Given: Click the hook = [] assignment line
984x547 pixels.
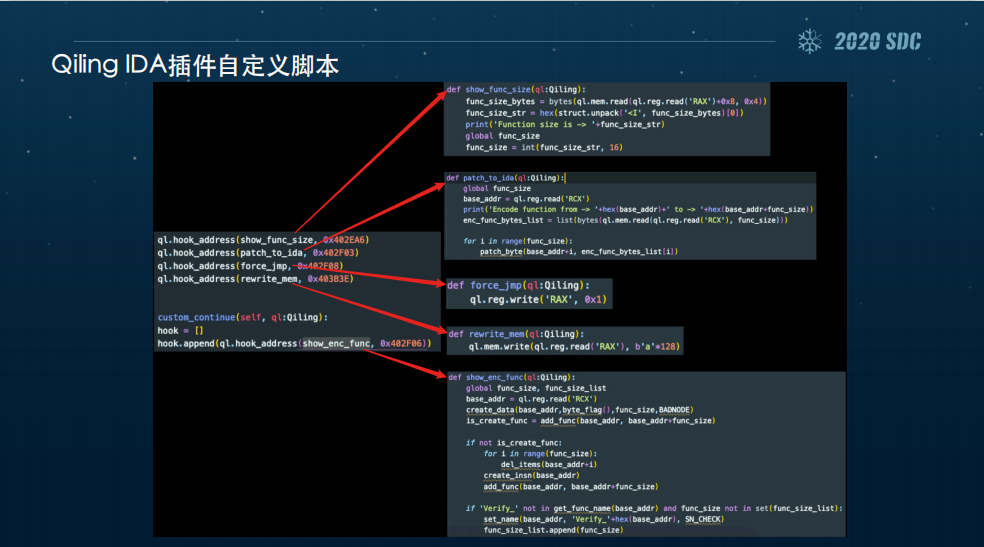Looking at the screenshot, I should (x=180, y=330).
